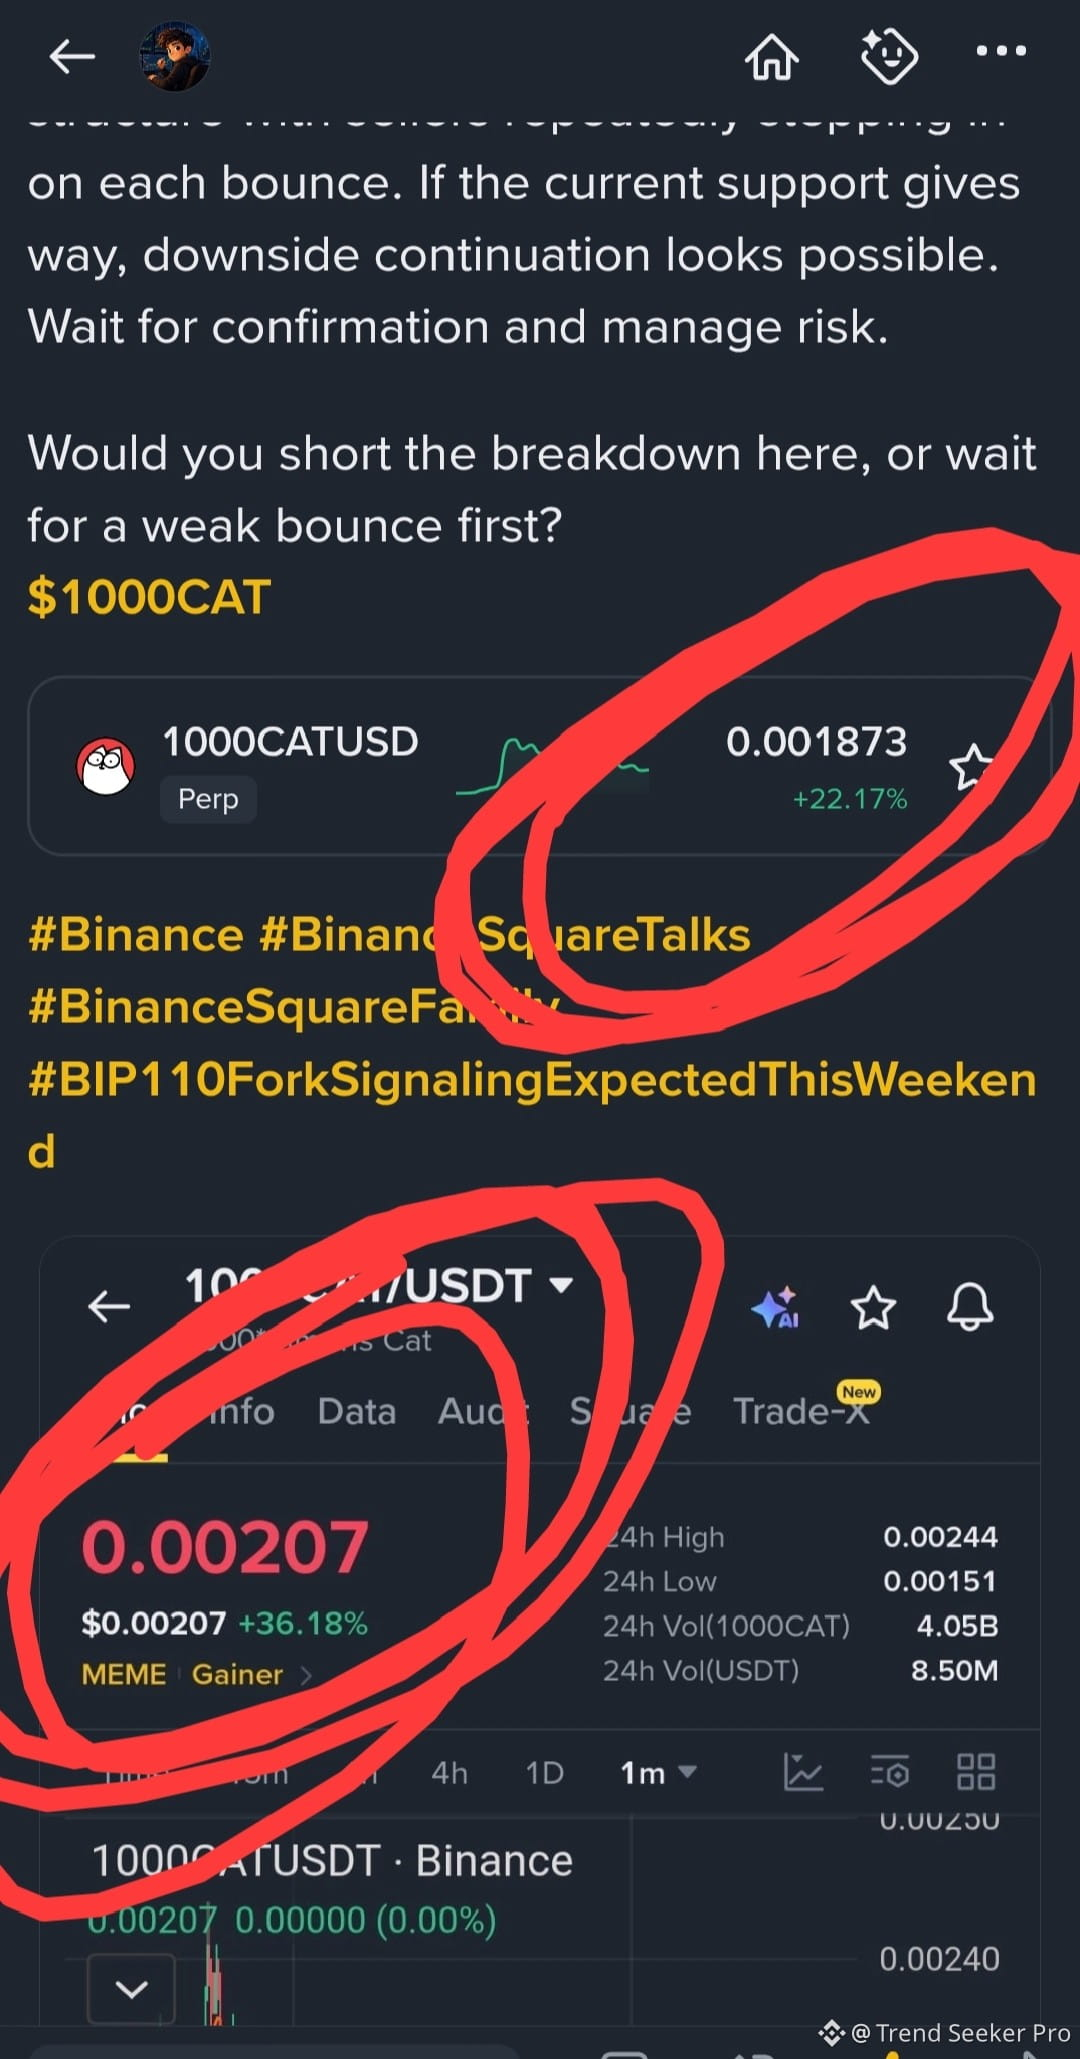This screenshot has width=1080, height=2059.
Task: Open the author's profile avatar
Action: (x=174, y=57)
